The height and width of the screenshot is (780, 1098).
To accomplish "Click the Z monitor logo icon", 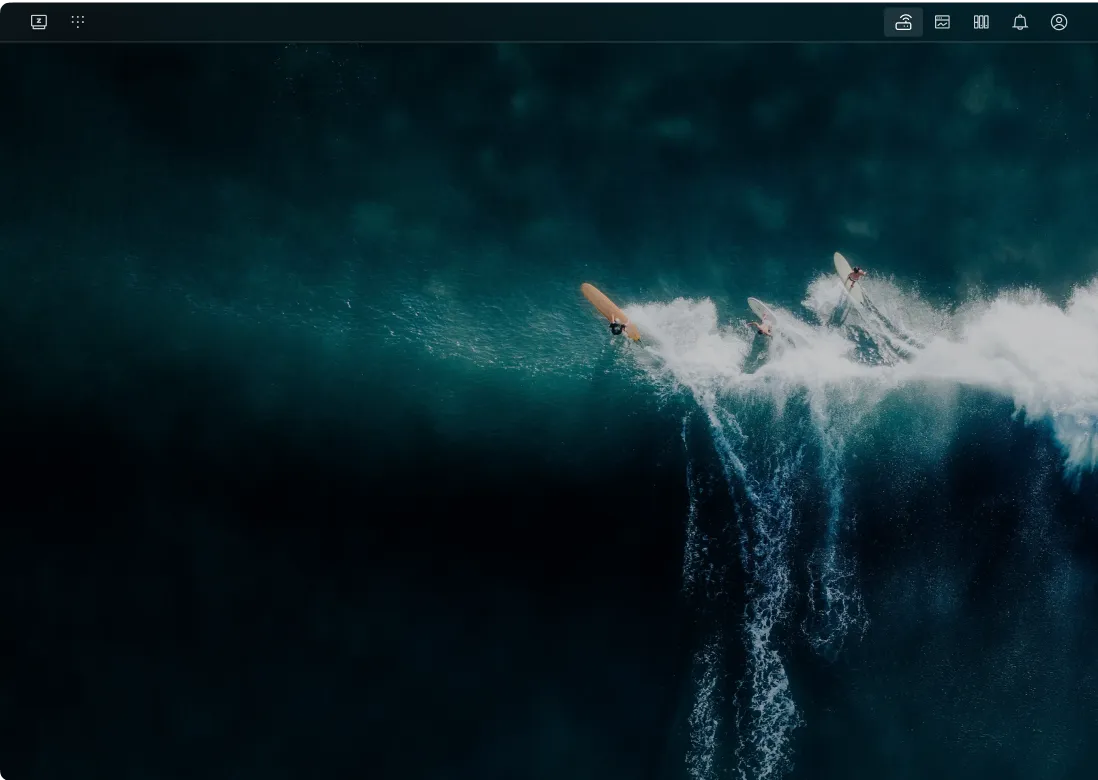I will pos(39,22).
